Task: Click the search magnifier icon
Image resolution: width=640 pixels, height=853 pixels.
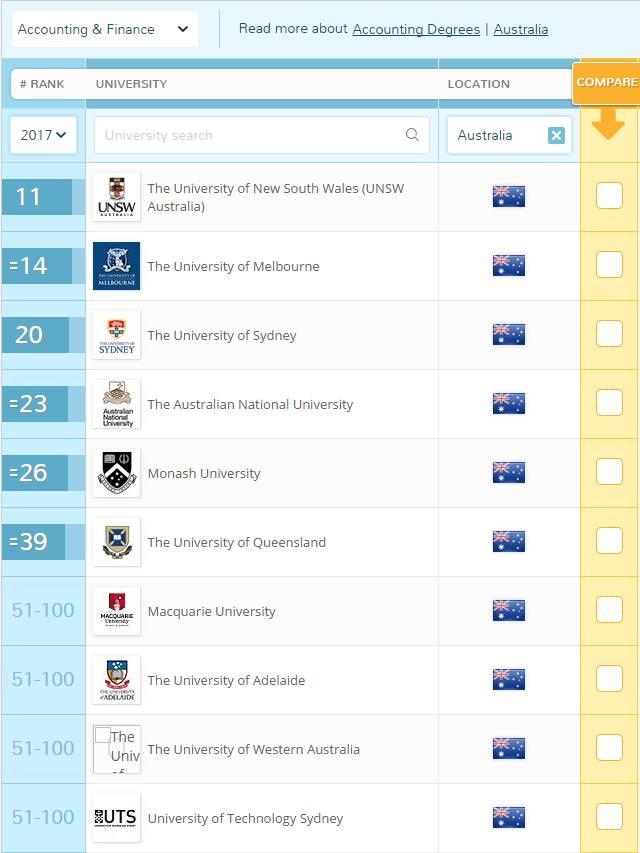Action: 412,135
